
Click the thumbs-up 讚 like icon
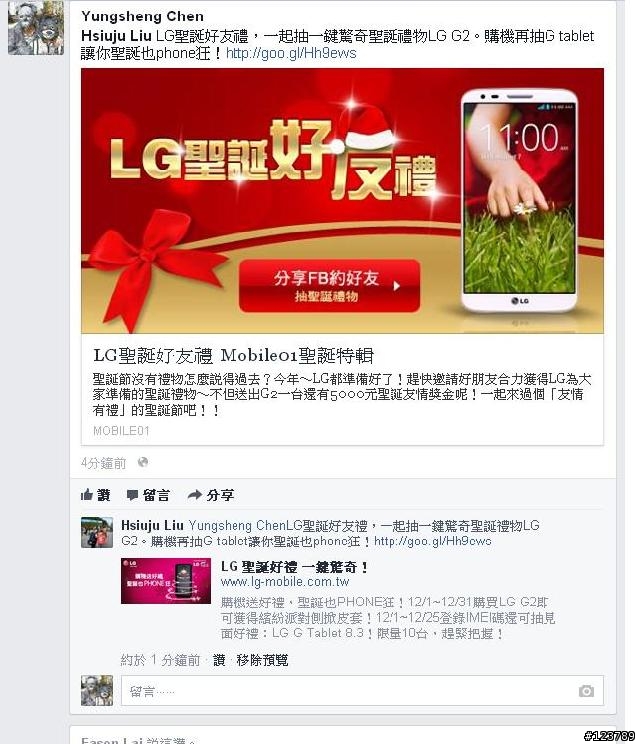point(86,495)
